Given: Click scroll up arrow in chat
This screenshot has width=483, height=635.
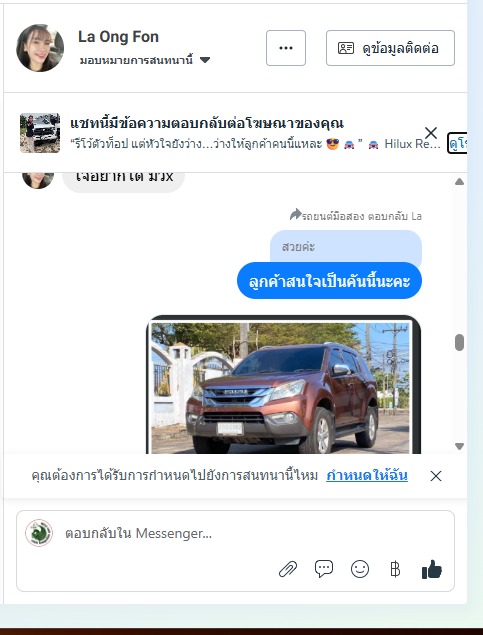Looking at the screenshot, I should (459, 181).
